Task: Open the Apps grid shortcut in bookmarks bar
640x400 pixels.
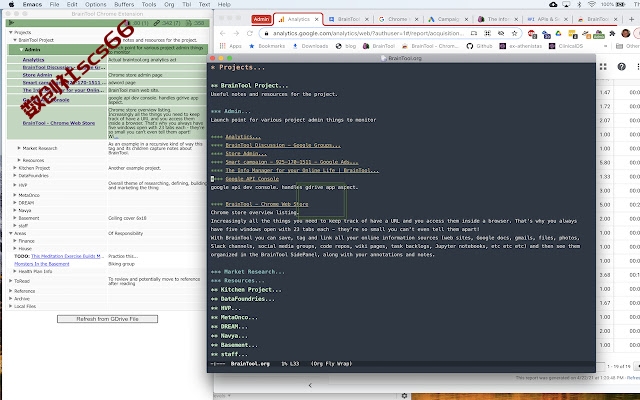Action: click(231, 46)
